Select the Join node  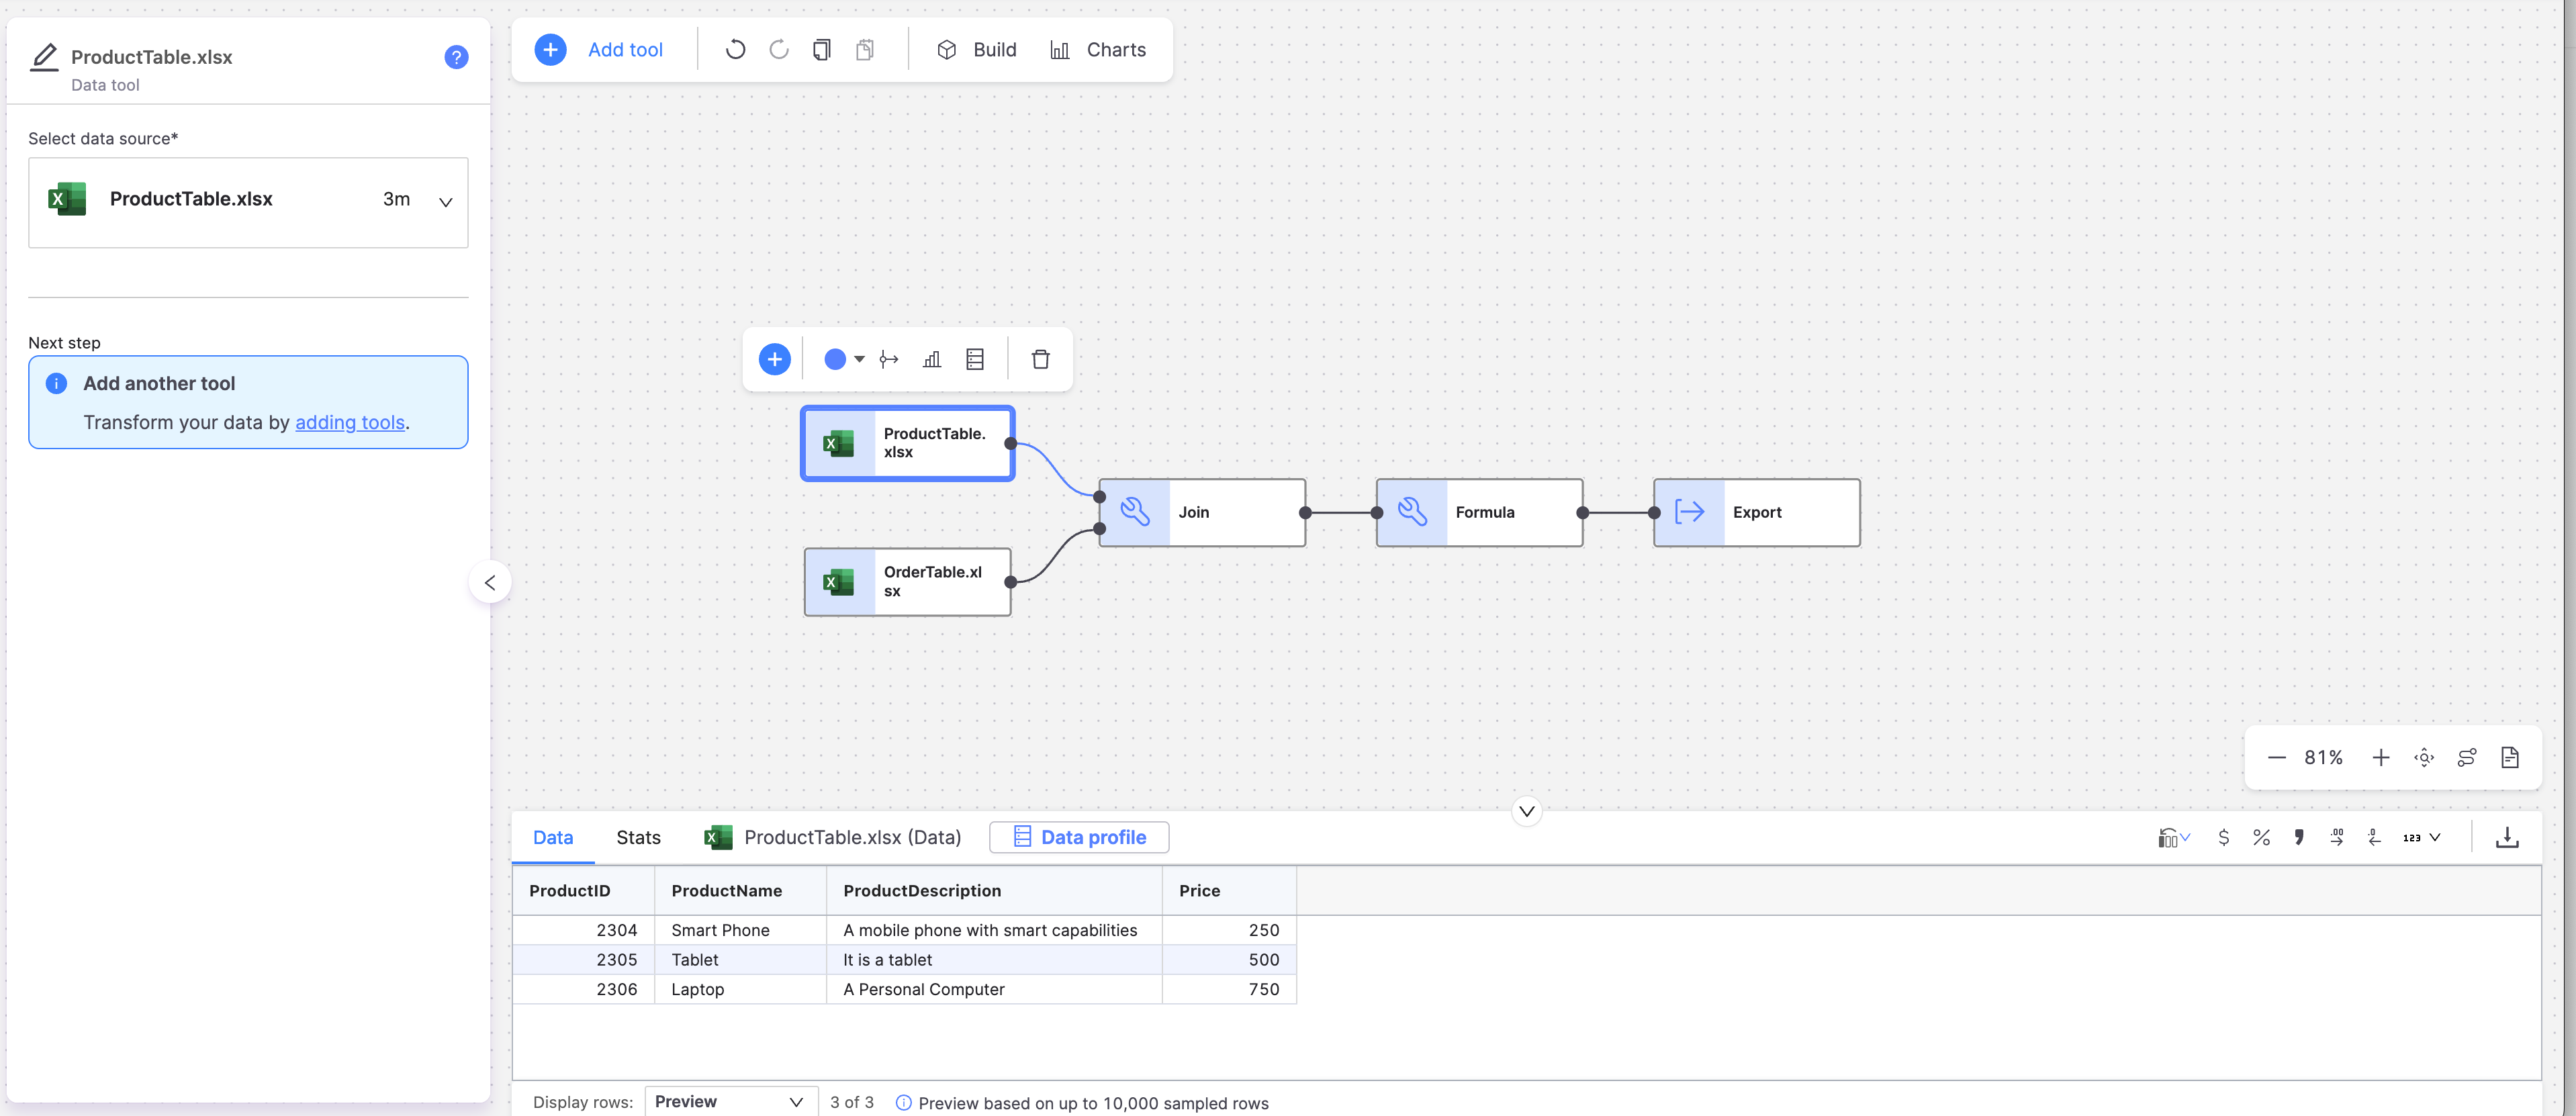[1202, 512]
